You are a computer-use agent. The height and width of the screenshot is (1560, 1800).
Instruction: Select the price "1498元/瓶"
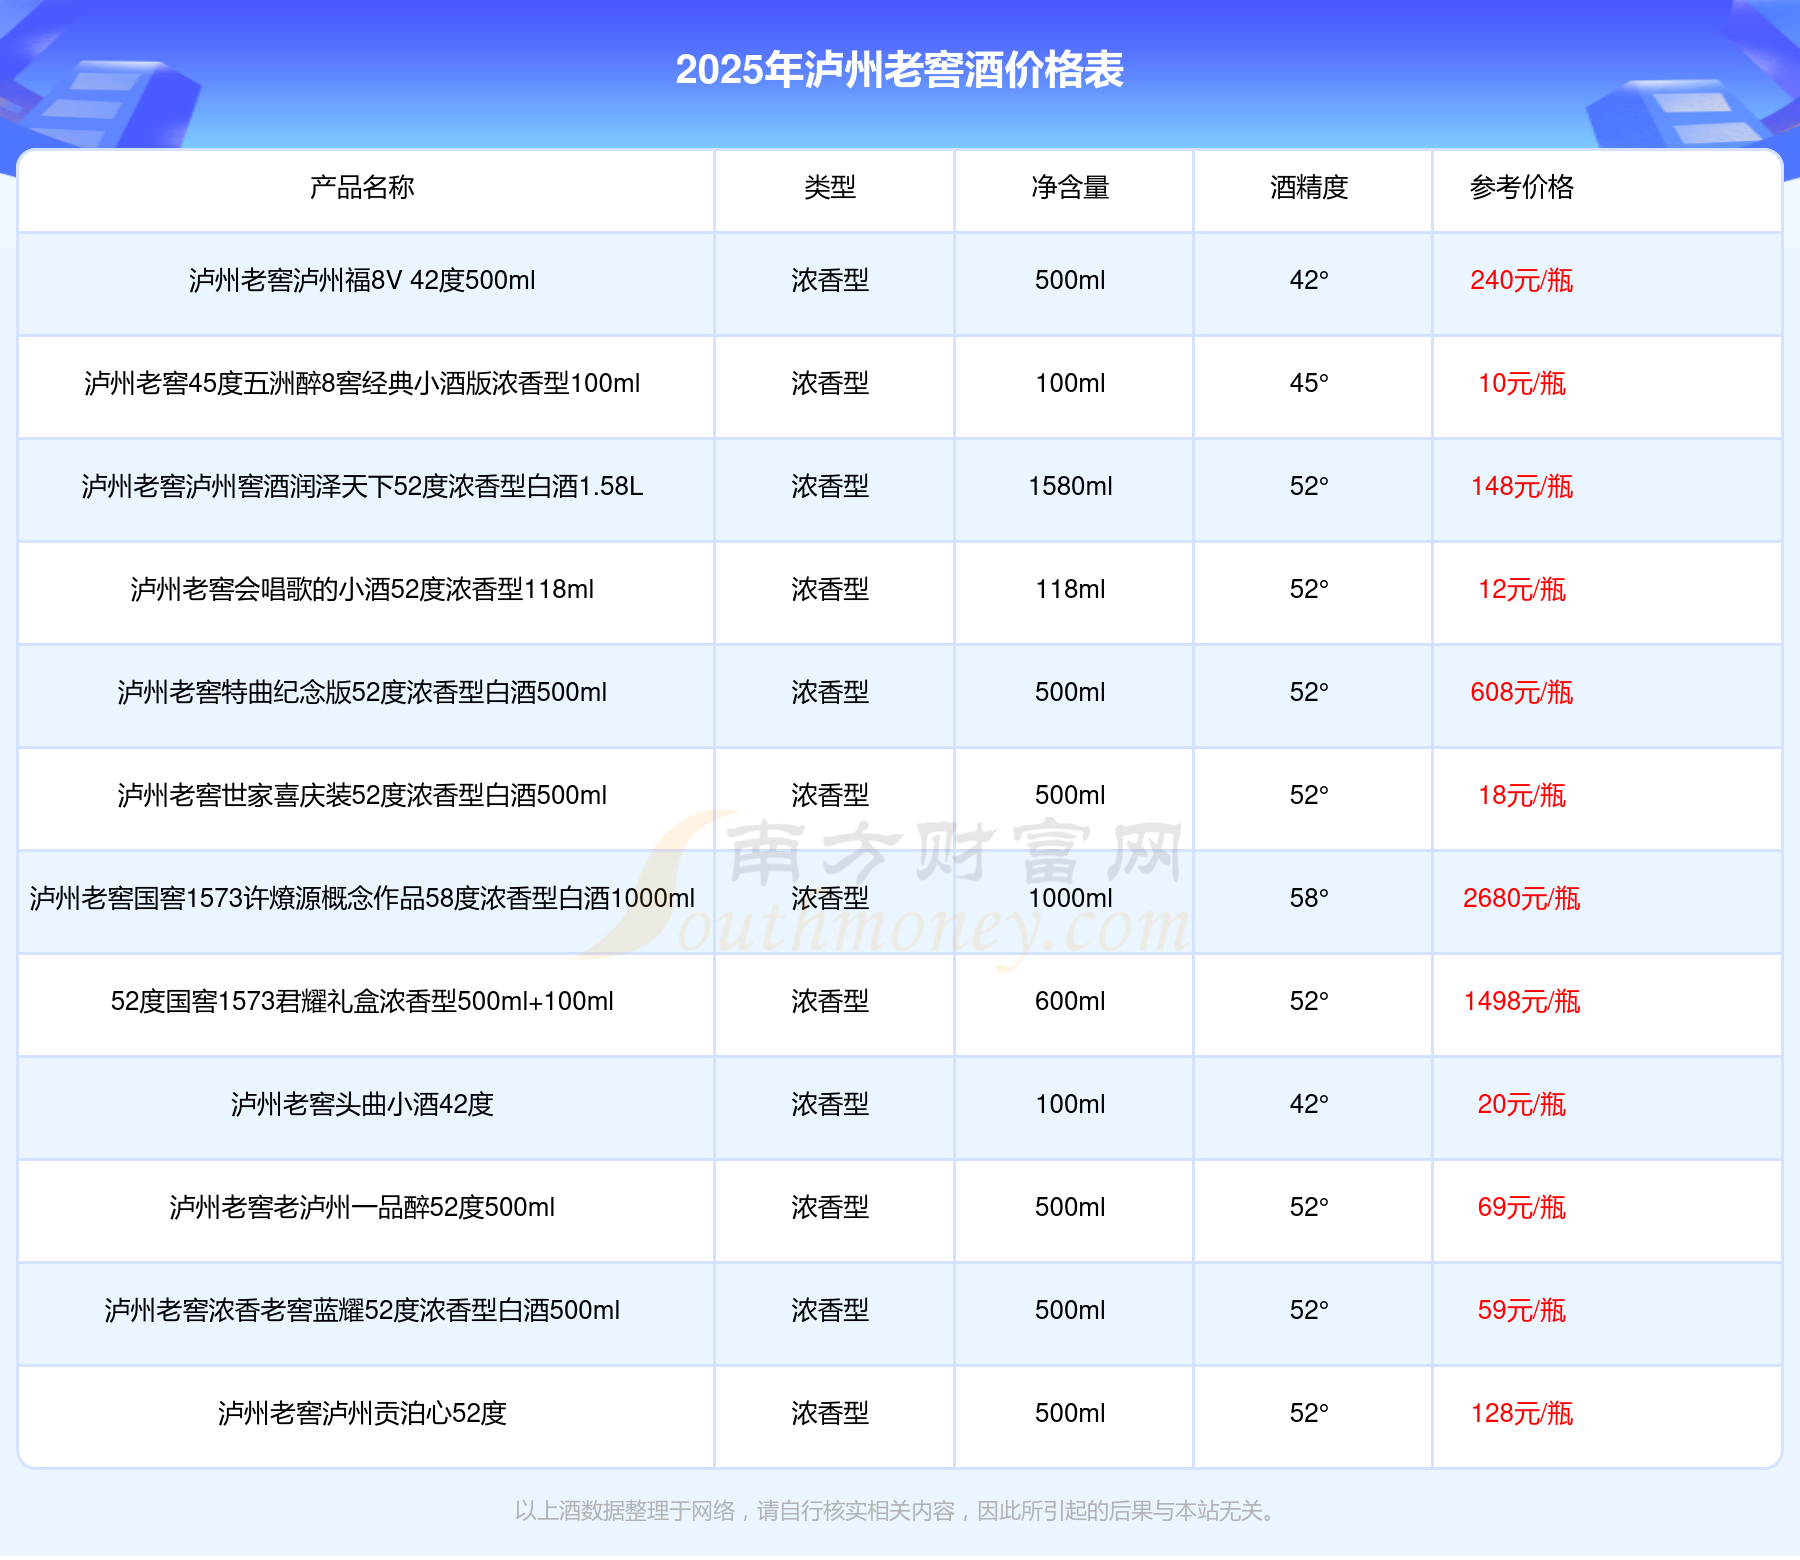click(x=1522, y=1001)
